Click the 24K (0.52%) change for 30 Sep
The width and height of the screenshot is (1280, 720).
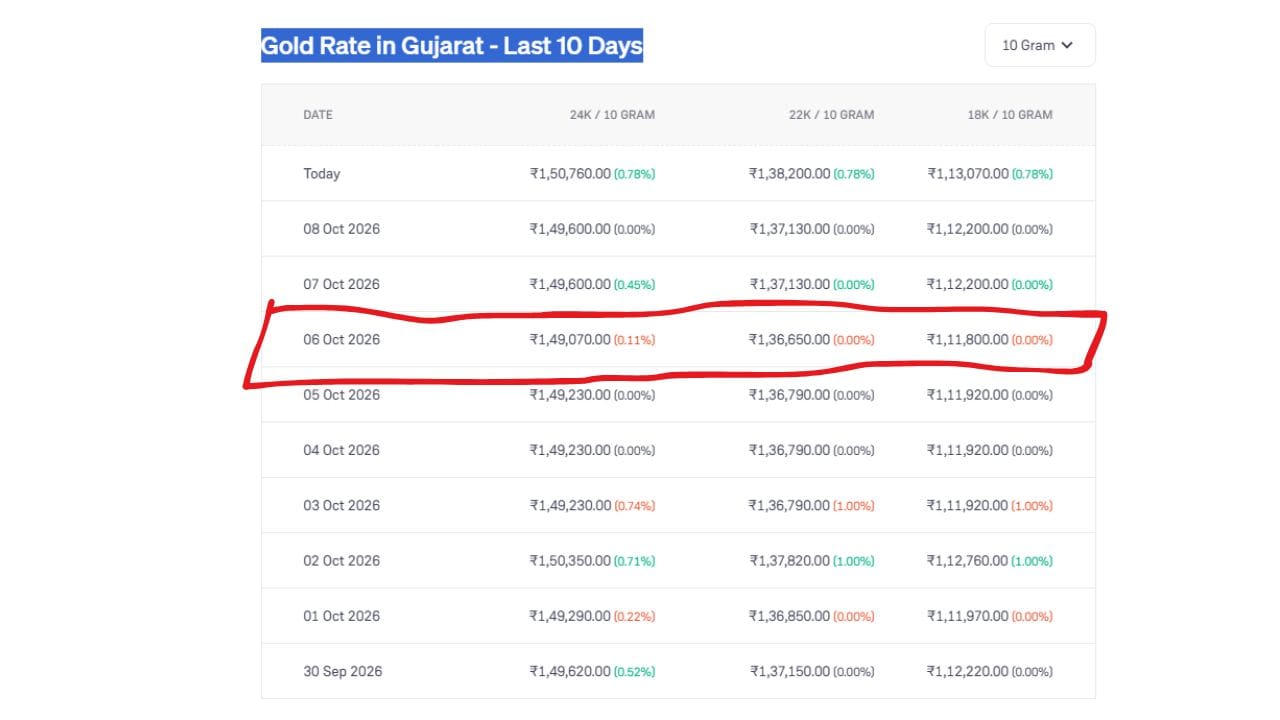635,672
